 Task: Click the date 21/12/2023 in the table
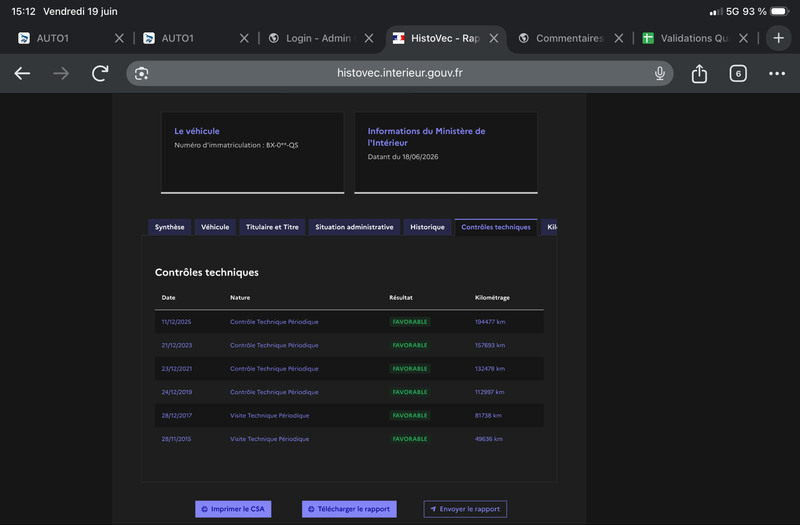tap(177, 345)
